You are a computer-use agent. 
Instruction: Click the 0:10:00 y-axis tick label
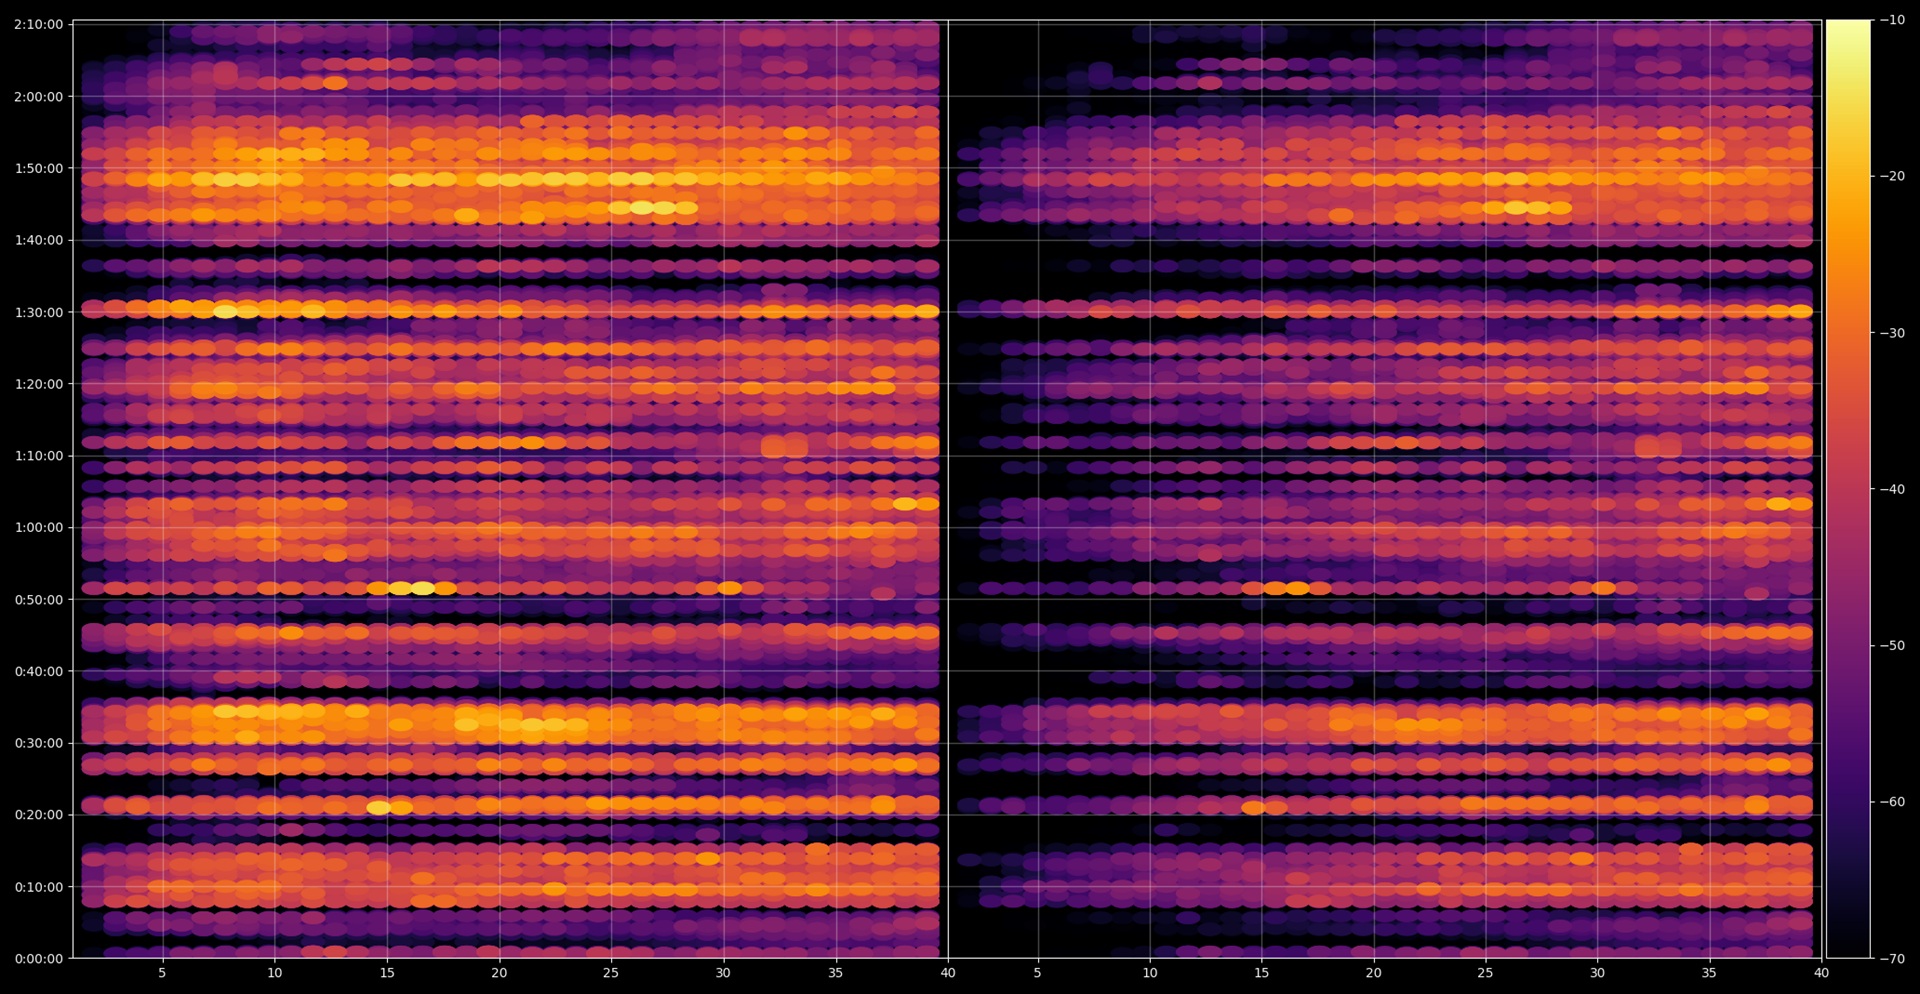(x=38, y=886)
